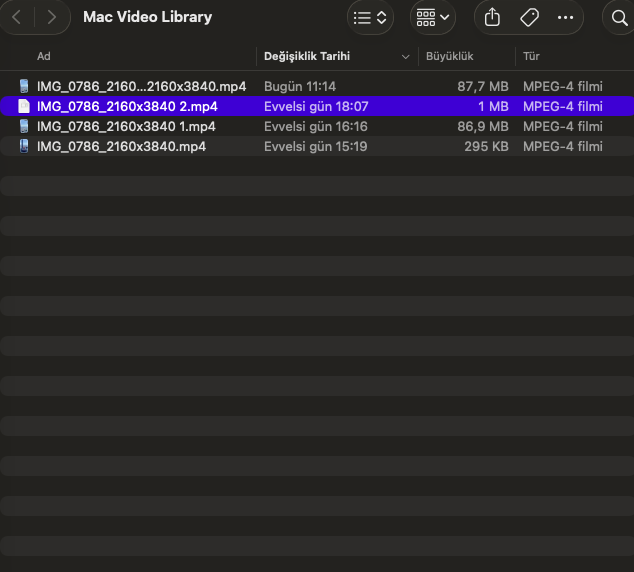Toggle sort direction chevron on date column
This screenshot has height=572, width=634.
pyautogui.click(x=405, y=57)
